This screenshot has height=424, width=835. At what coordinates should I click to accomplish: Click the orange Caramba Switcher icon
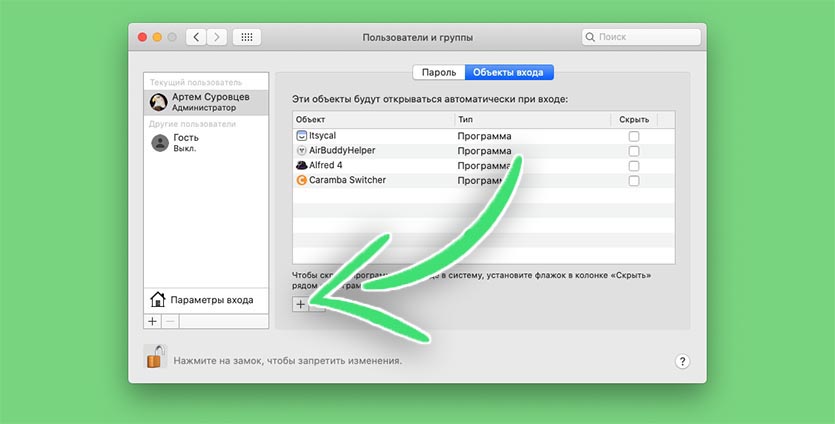pyautogui.click(x=301, y=180)
